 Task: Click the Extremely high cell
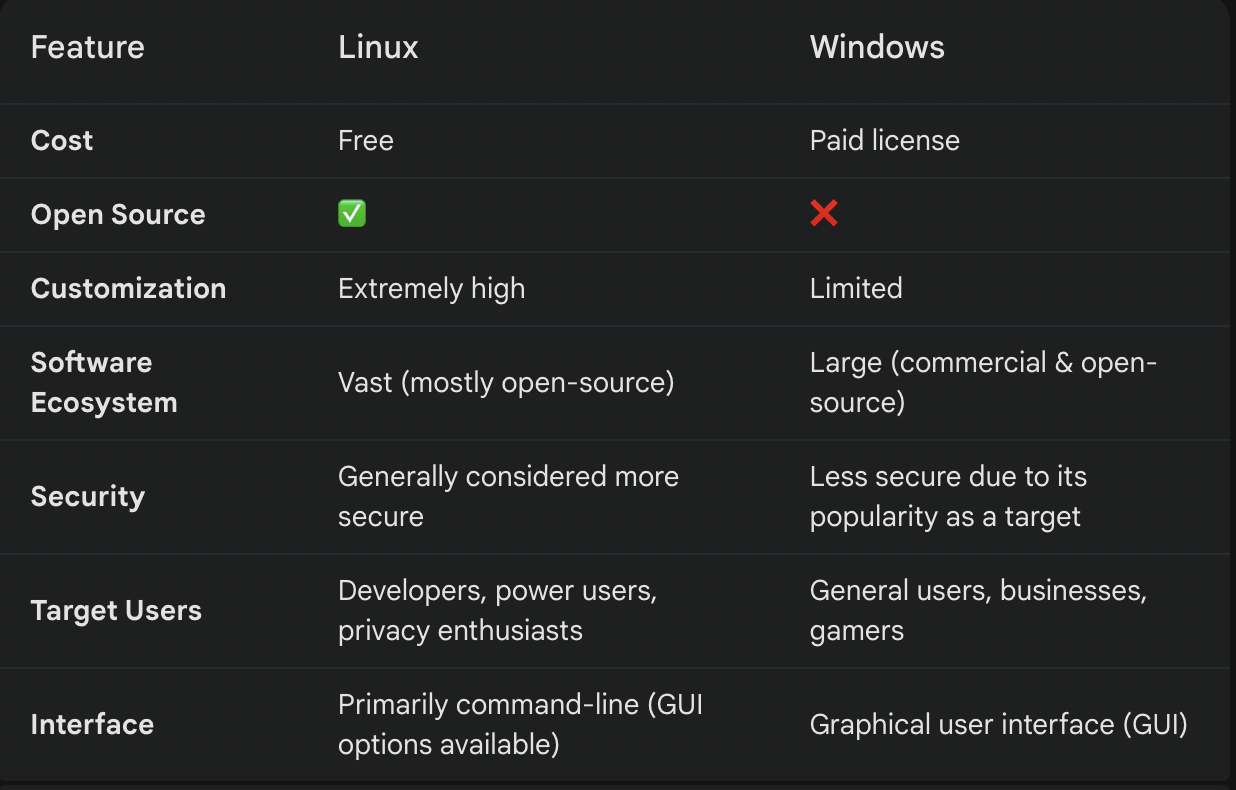click(x=431, y=288)
